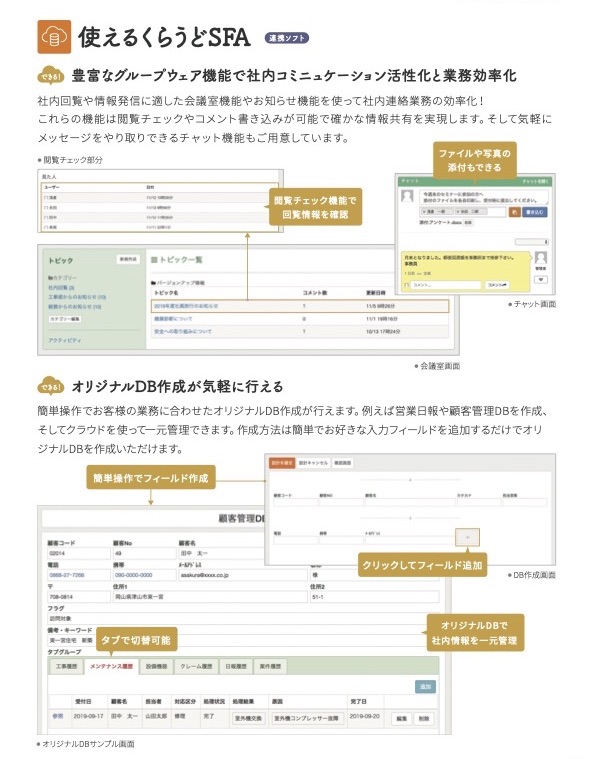Click the 削除 button in the maintenance row

(424, 718)
